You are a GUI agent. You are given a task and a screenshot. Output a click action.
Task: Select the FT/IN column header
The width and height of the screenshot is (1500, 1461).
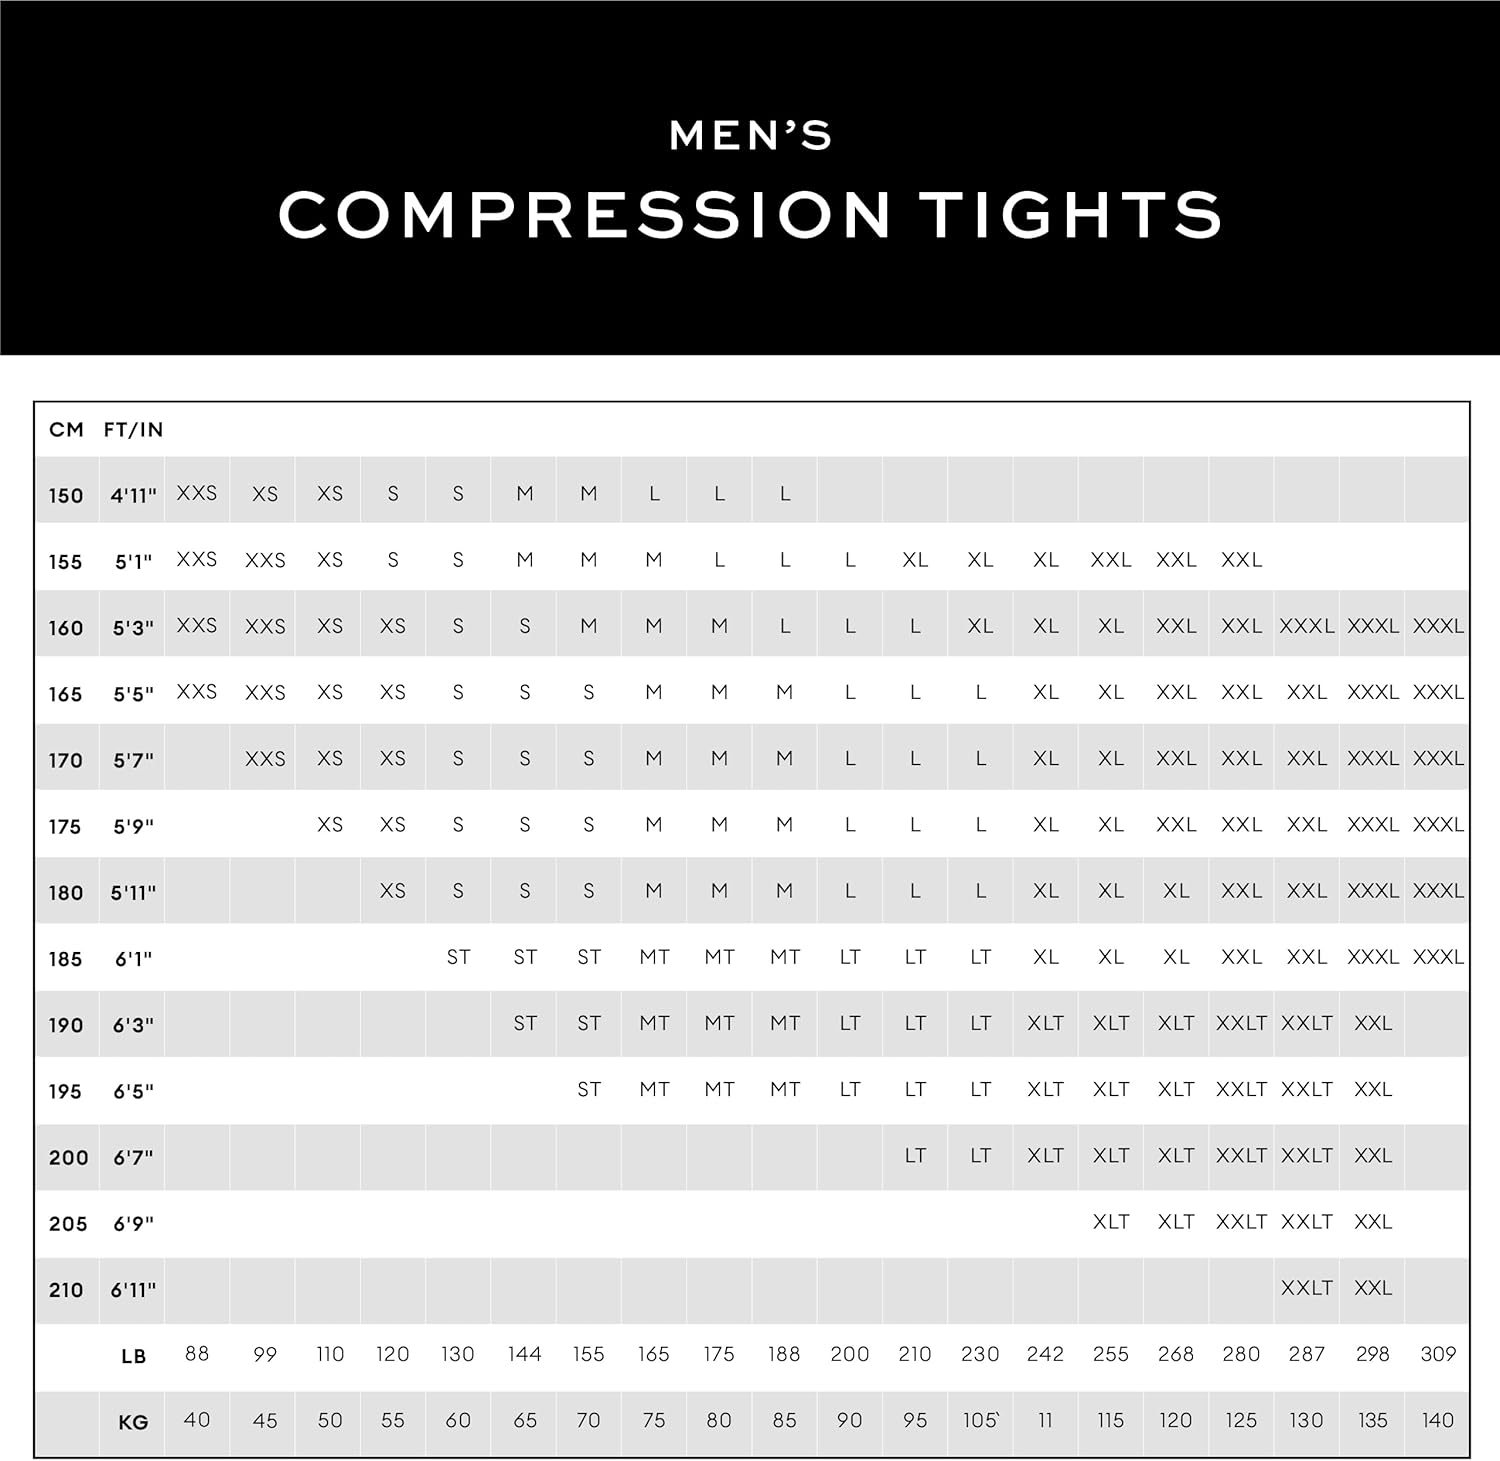[x=133, y=430]
